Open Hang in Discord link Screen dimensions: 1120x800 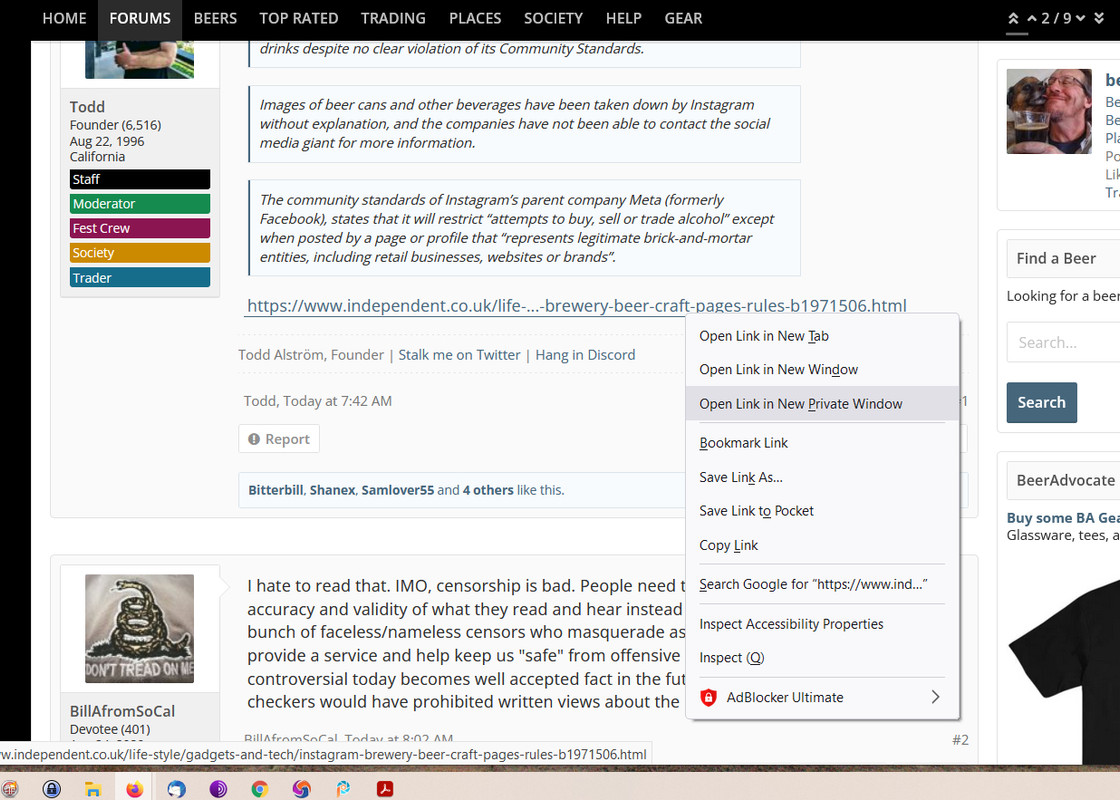coord(585,354)
